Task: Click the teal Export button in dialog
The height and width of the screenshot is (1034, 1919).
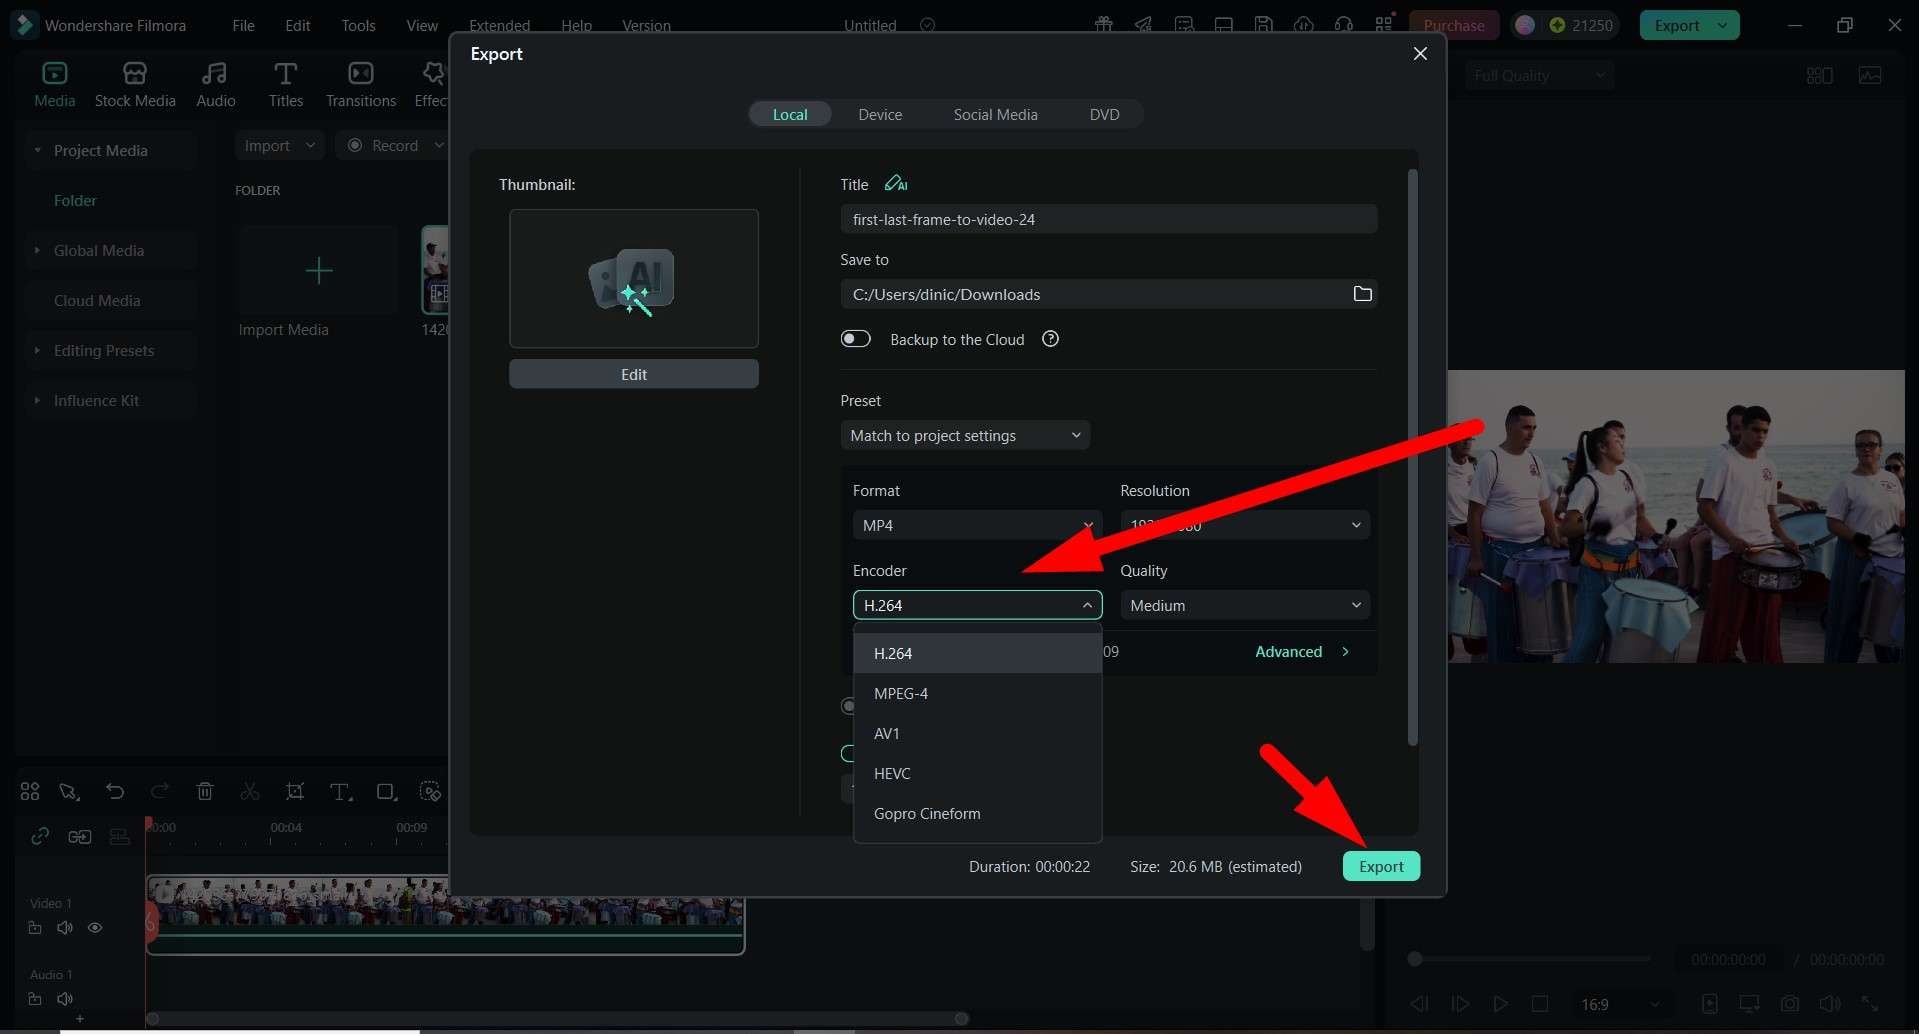Action: [x=1381, y=866]
